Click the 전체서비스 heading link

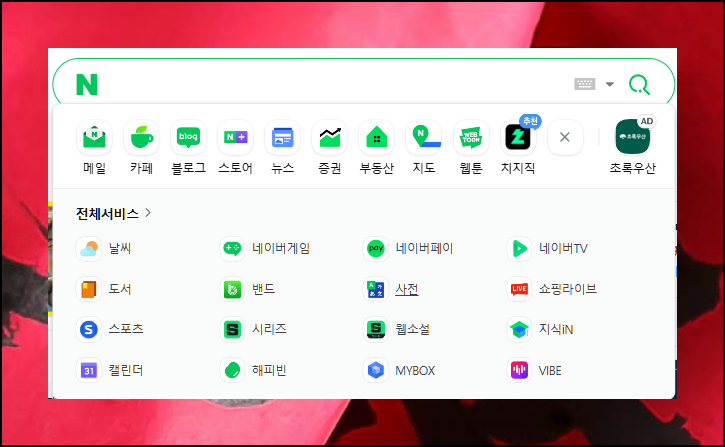coord(107,214)
